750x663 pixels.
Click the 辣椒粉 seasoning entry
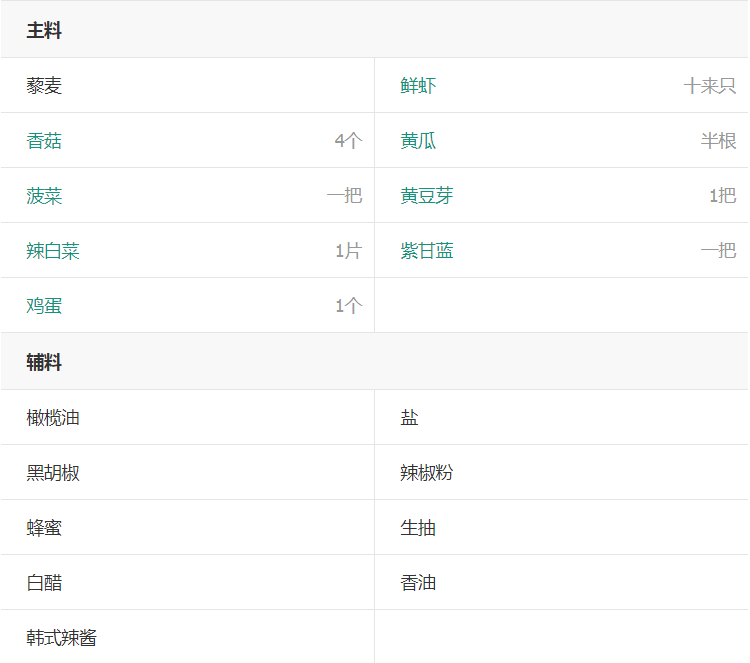427,473
